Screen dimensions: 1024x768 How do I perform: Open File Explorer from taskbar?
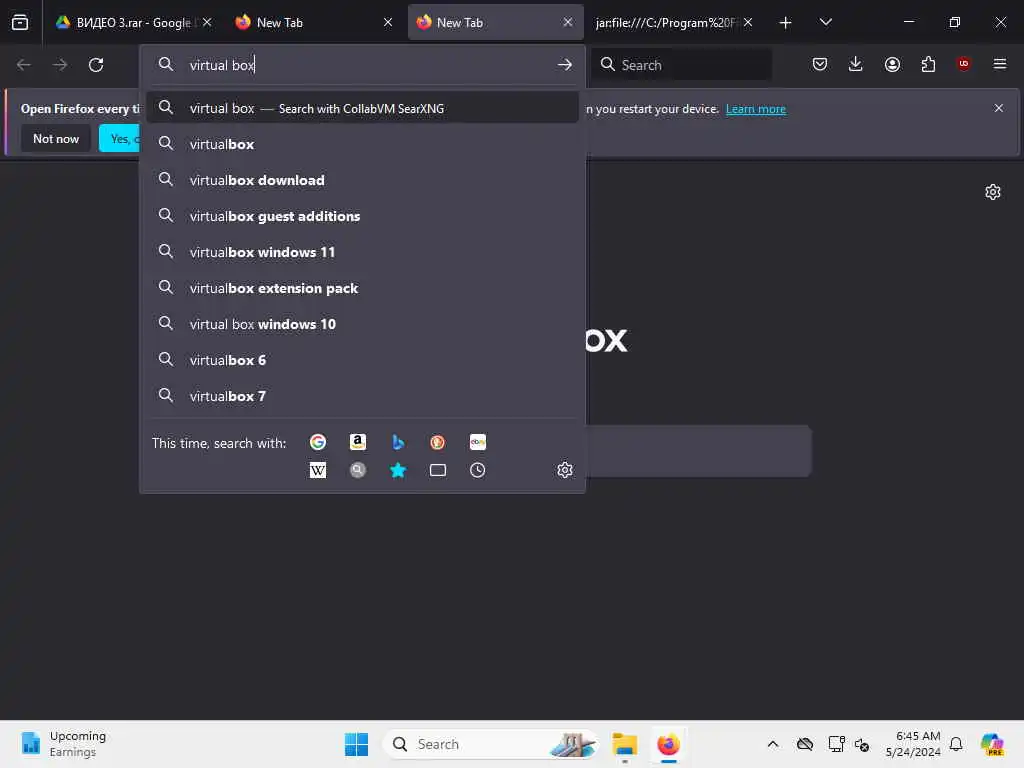coord(624,744)
